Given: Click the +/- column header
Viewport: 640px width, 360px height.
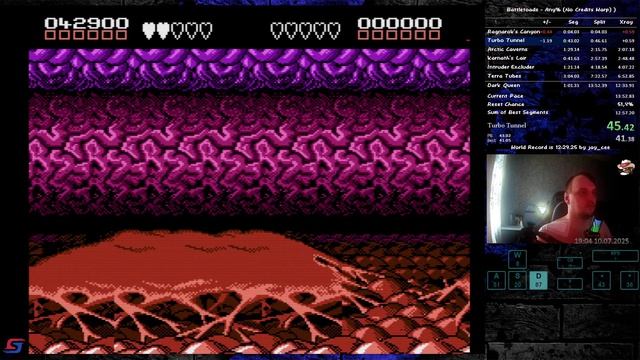Looking at the screenshot, I should pos(547,22).
